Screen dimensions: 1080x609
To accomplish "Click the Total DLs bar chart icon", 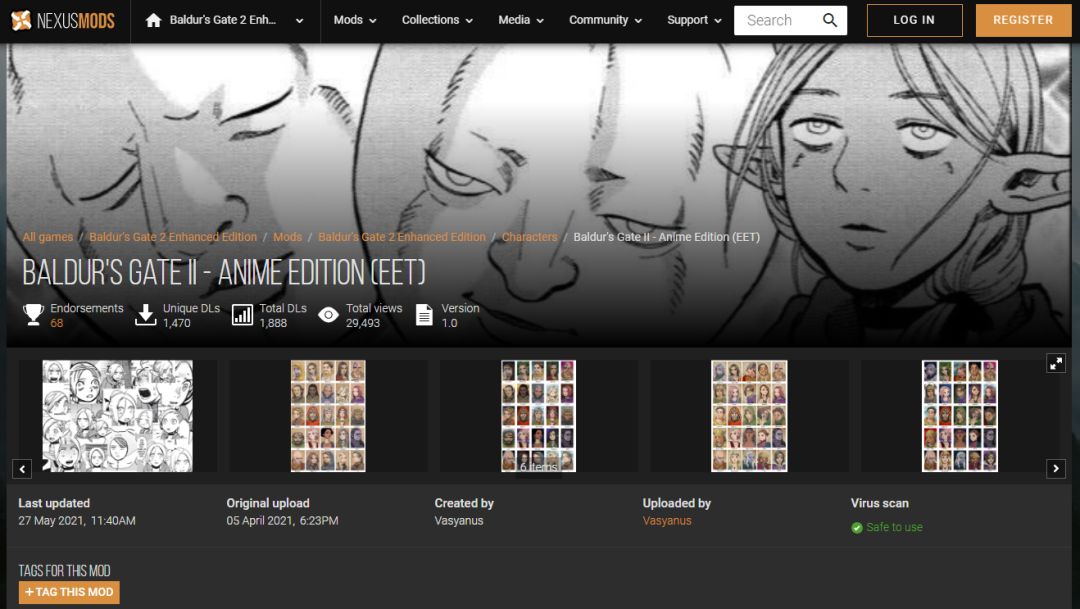I will click(242, 315).
